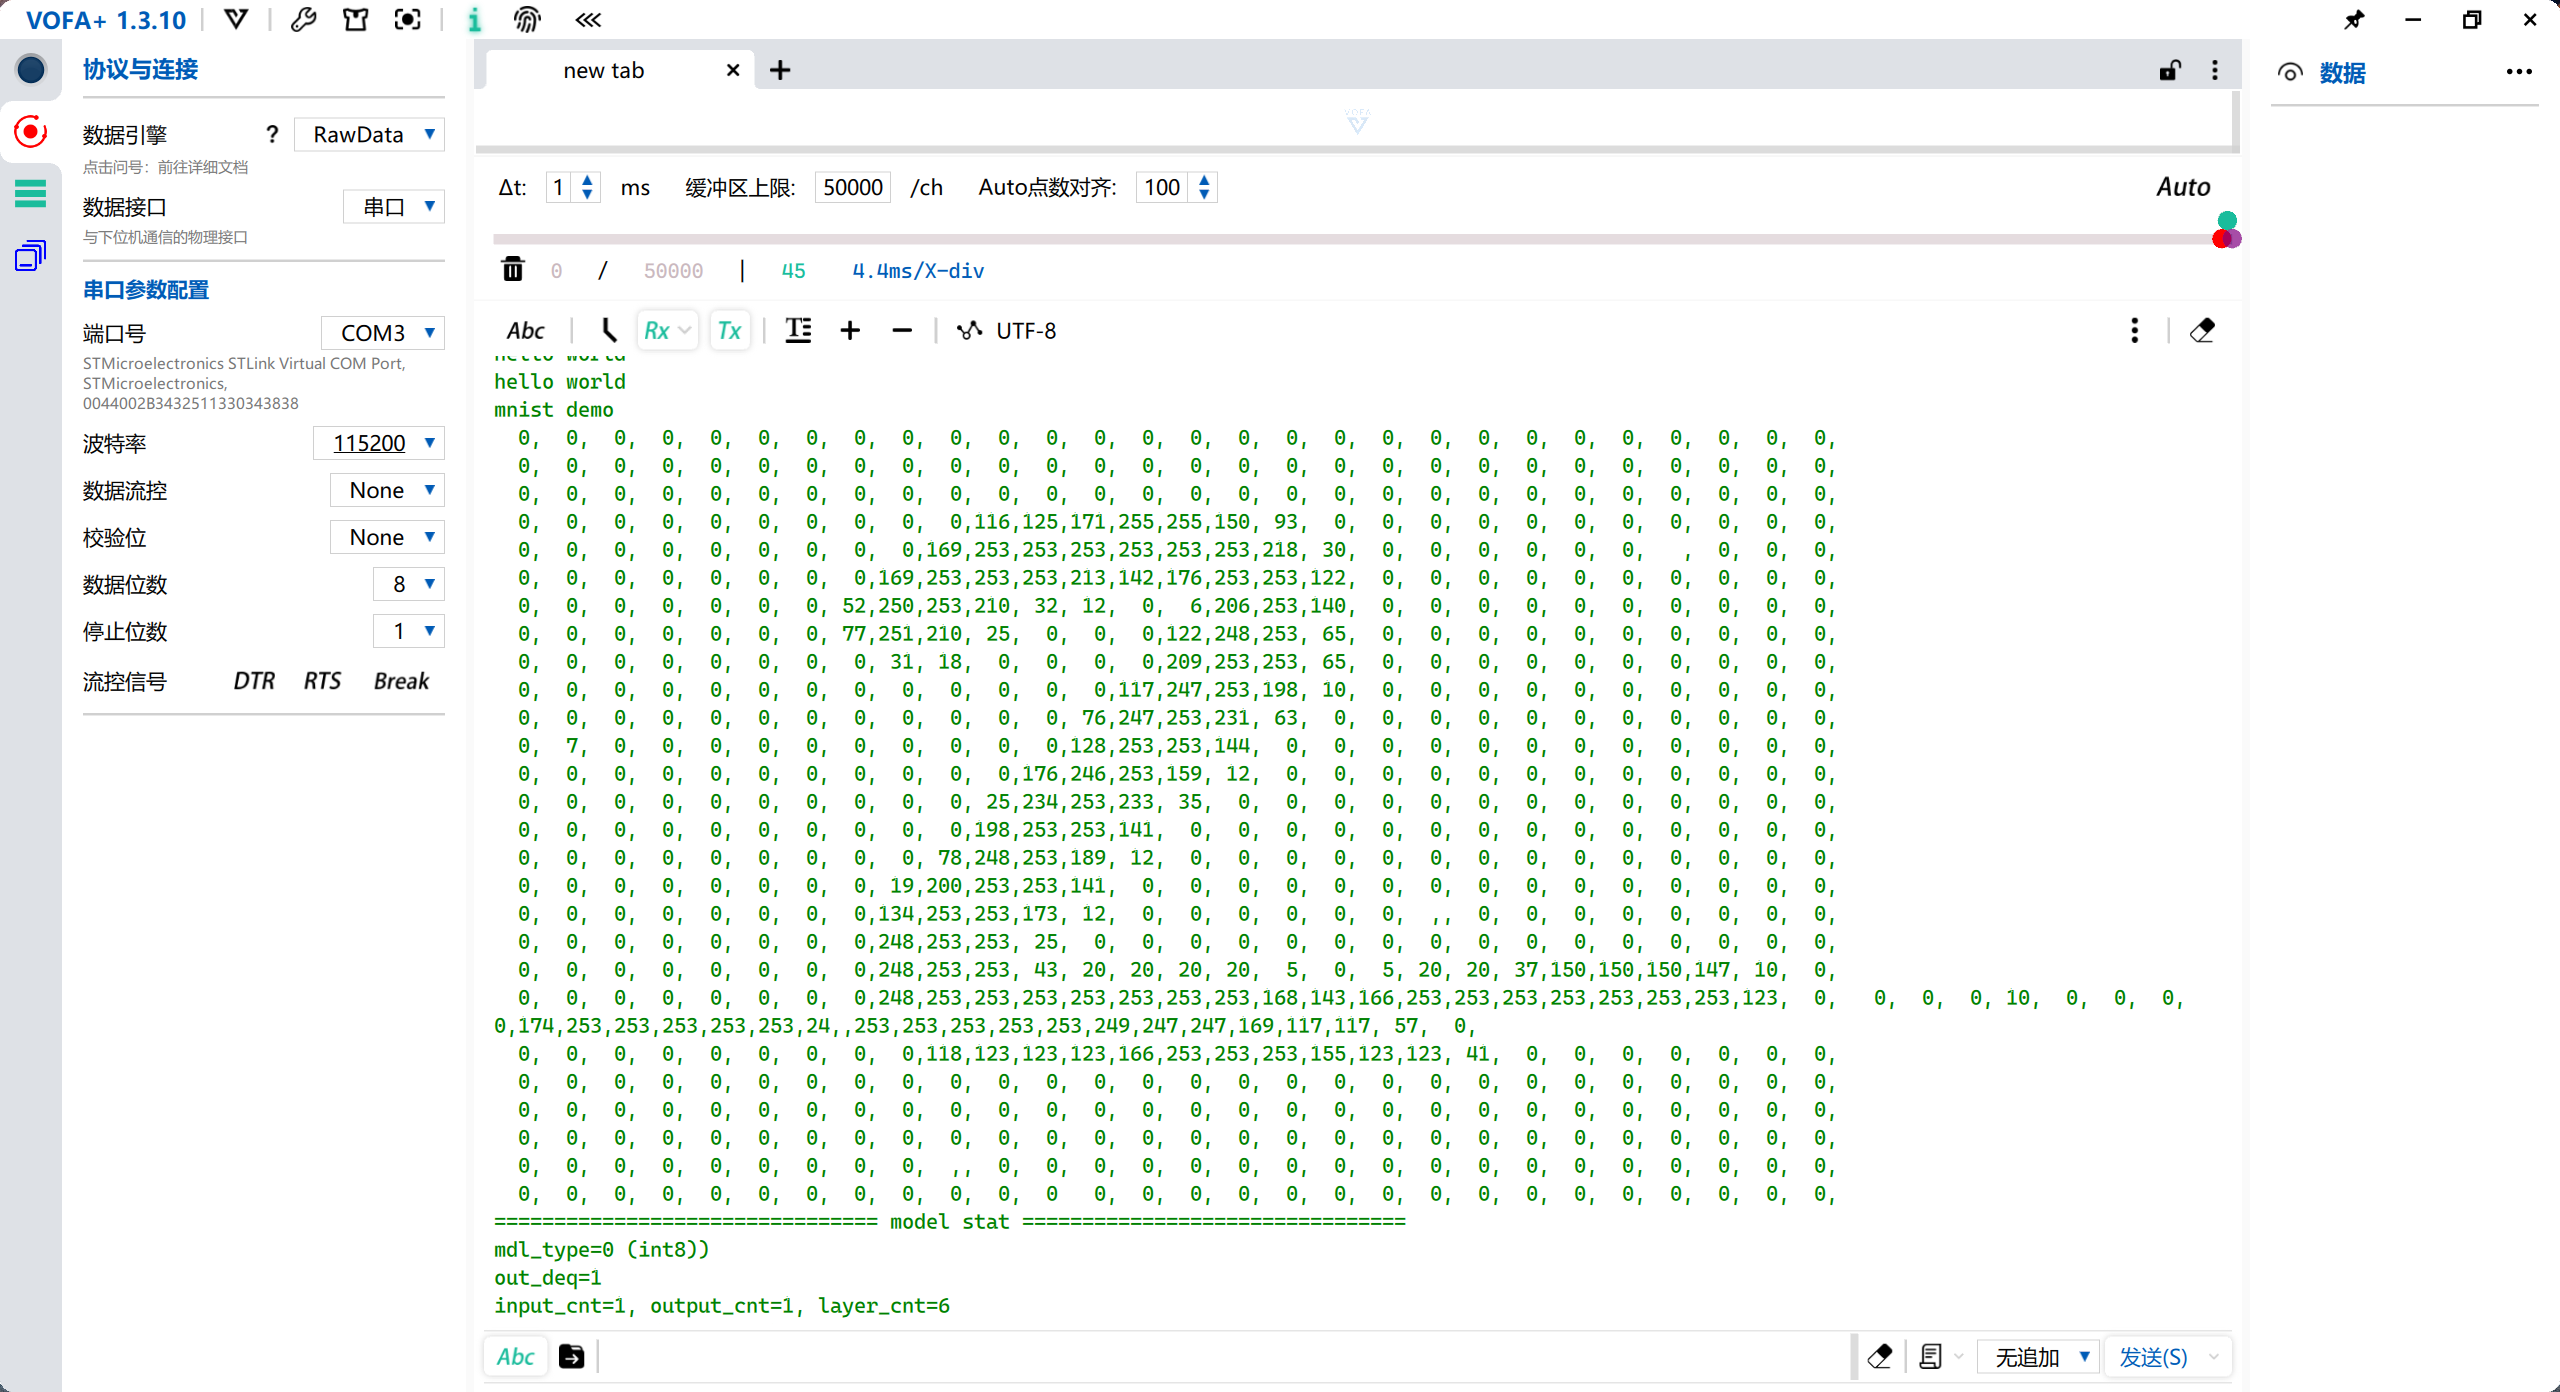Open the protocol and connection record icon
The height and width of the screenshot is (1392, 2560).
31,131
